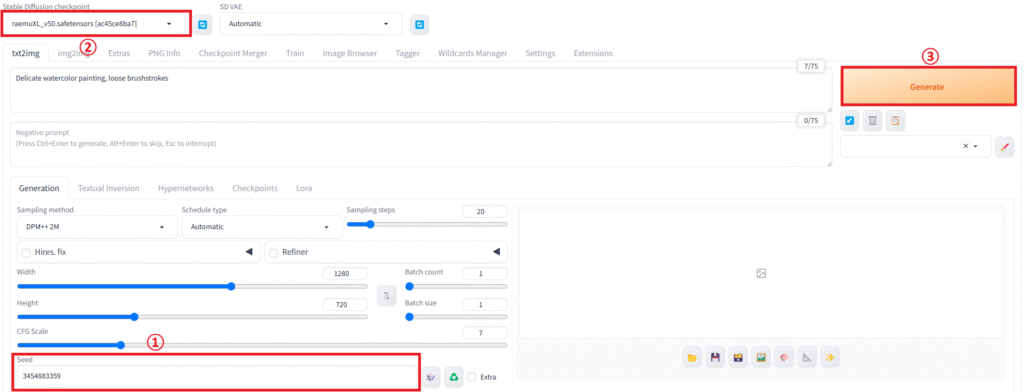Image resolution: width=1024 pixels, height=392 pixels.
Task: Open the Image Browser tab
Action: coord(349,54)
